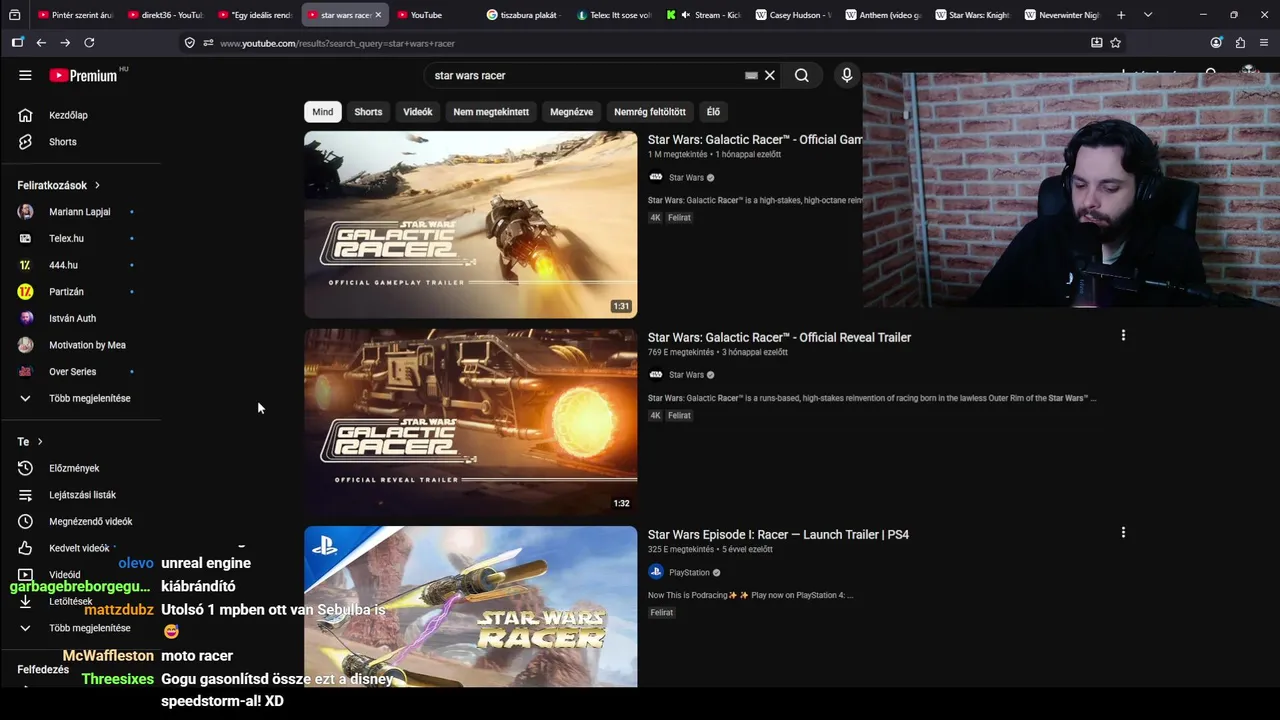Close the star wars racer tab
The image size is (1280, 720).
click(378, 15)
